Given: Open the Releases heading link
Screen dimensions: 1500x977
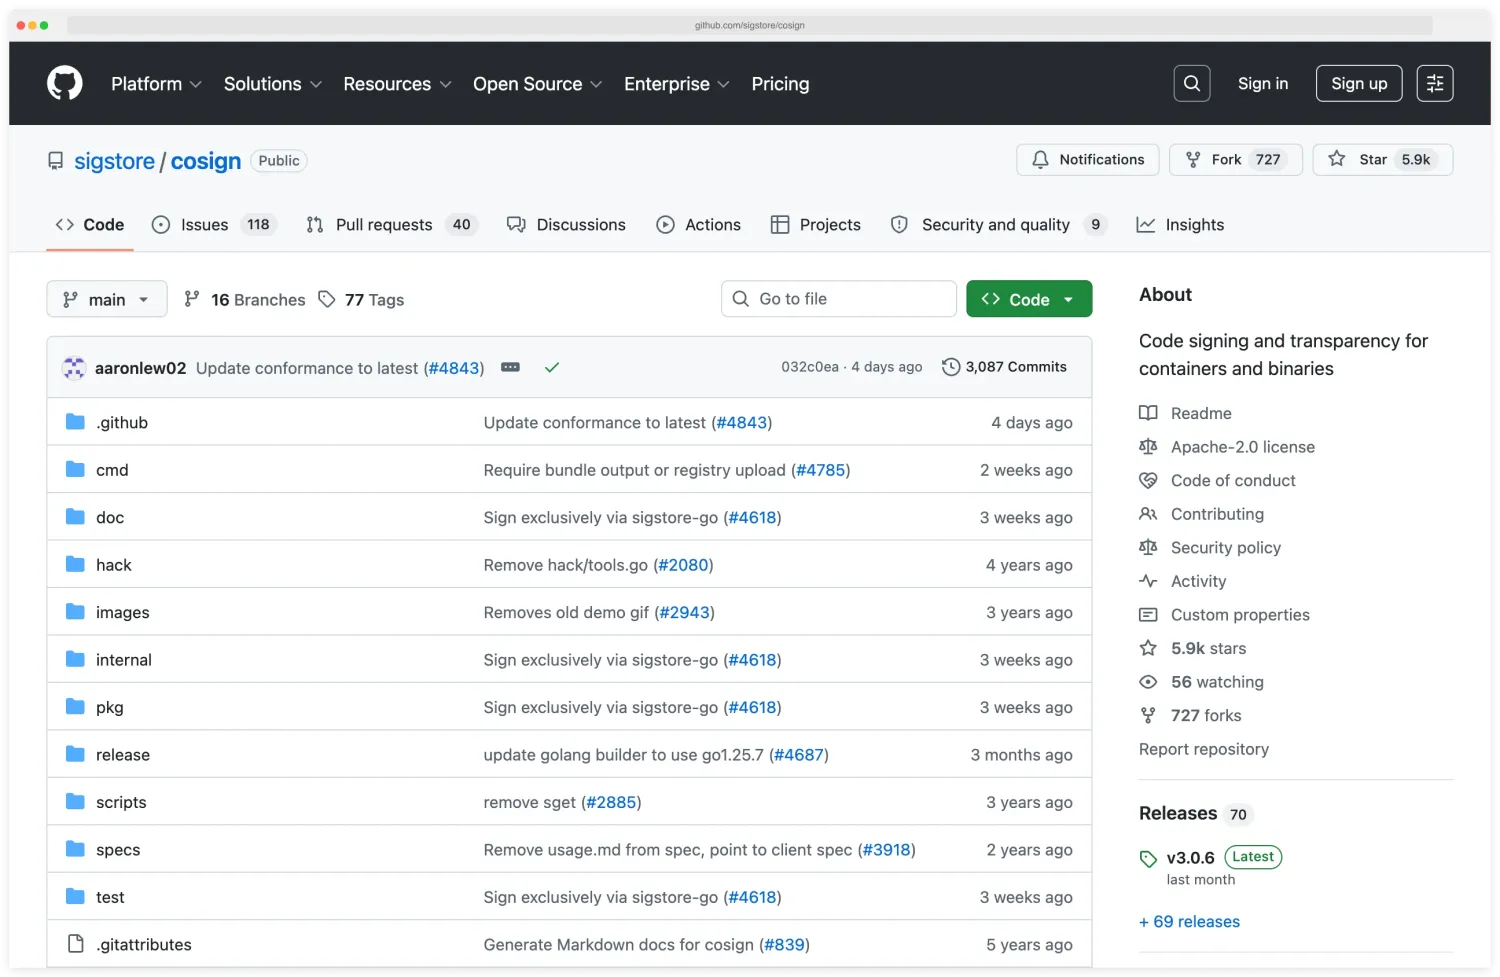Looking at the screenshot, I should tap(1178, 813).
